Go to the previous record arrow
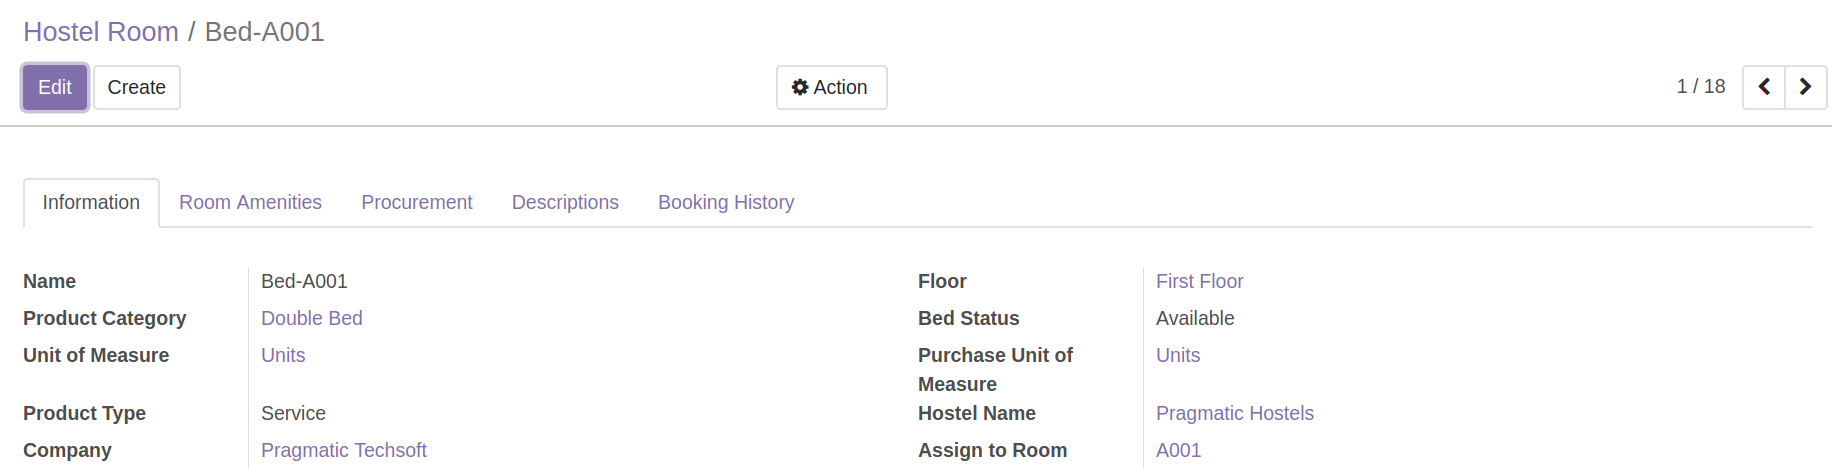Viewport: 1832px width, 468px height. click(1764, 87)
